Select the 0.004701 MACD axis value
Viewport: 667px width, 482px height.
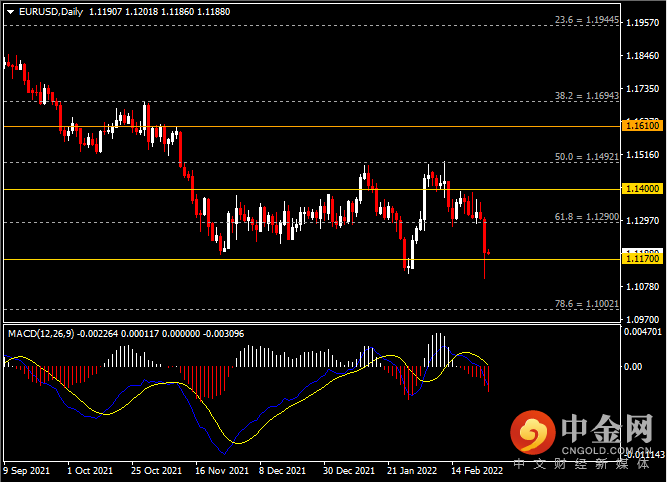(x=643, y=331)
